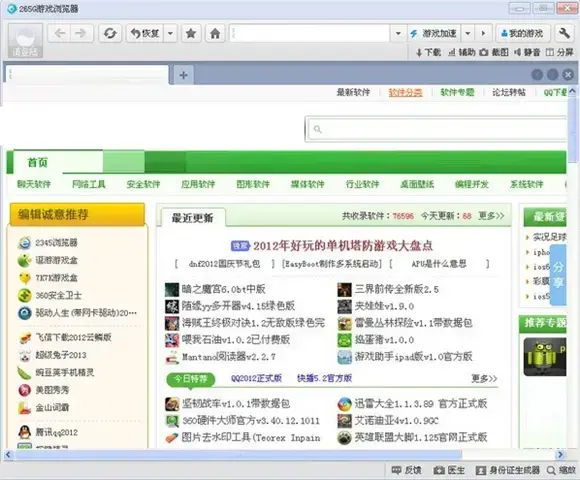580x480 pixels.
Task: Open 图形软件 category menu
Action: point(253,184)
